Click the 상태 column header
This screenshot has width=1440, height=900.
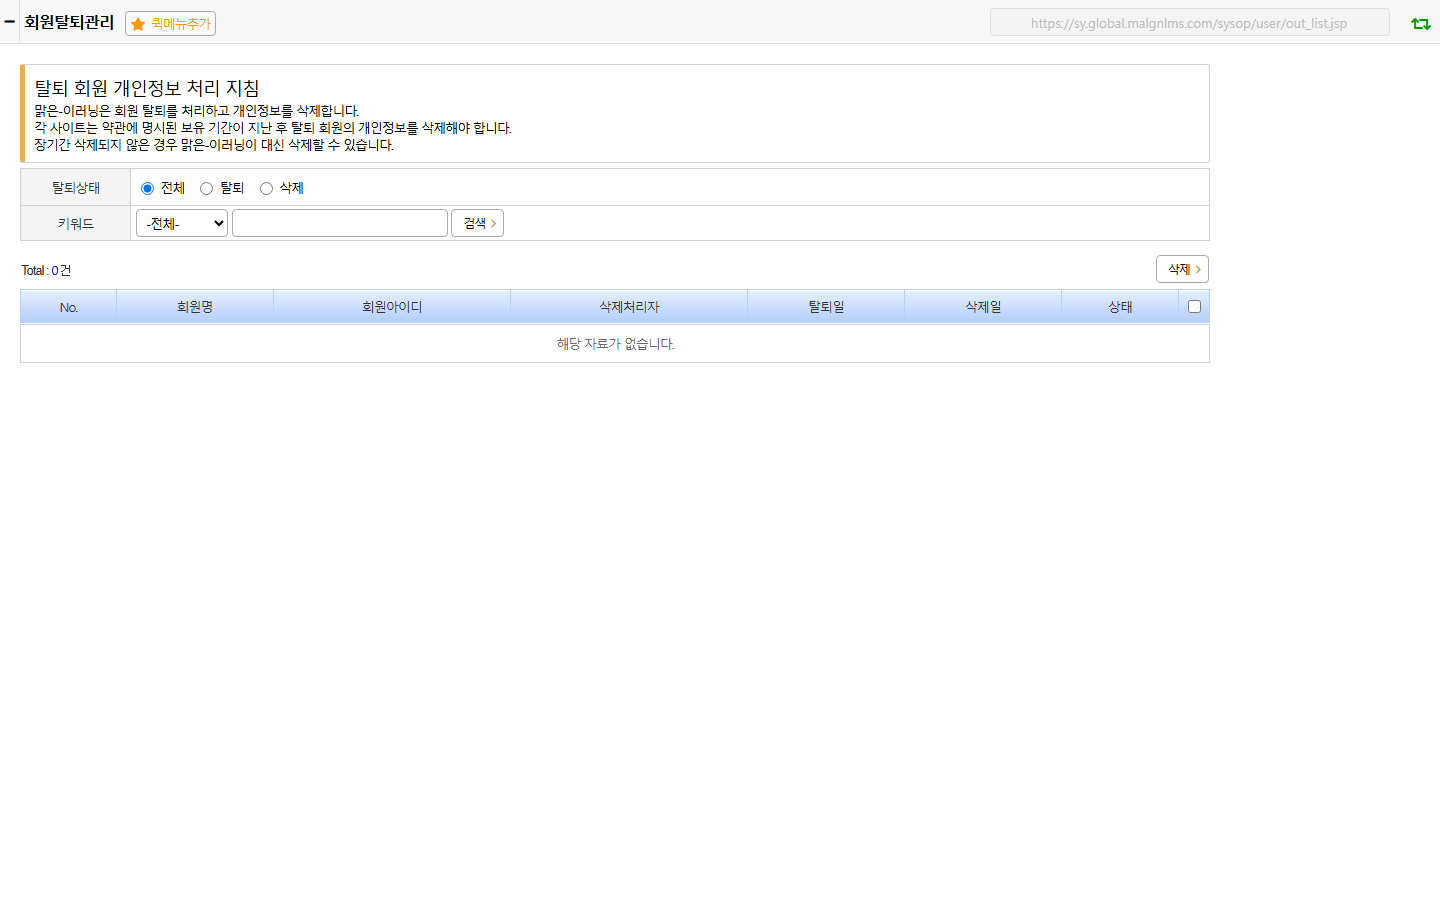[1120, 307]
